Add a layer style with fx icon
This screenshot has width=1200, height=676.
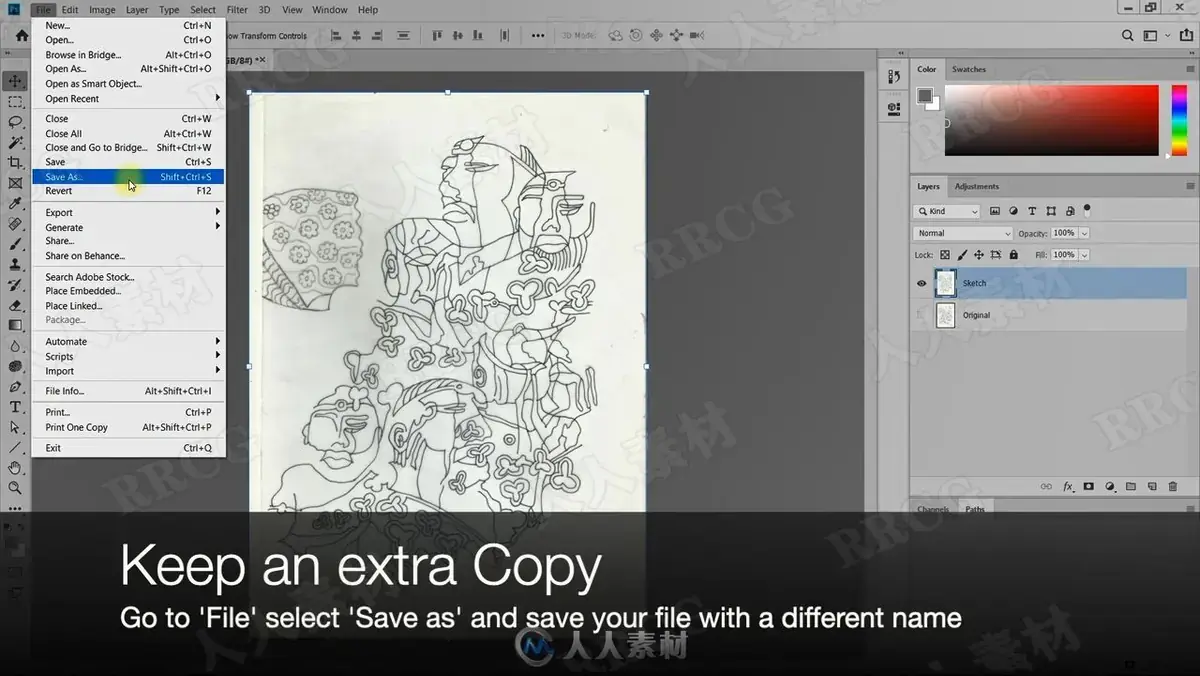pyautogui.click(x=1068, y=487)
